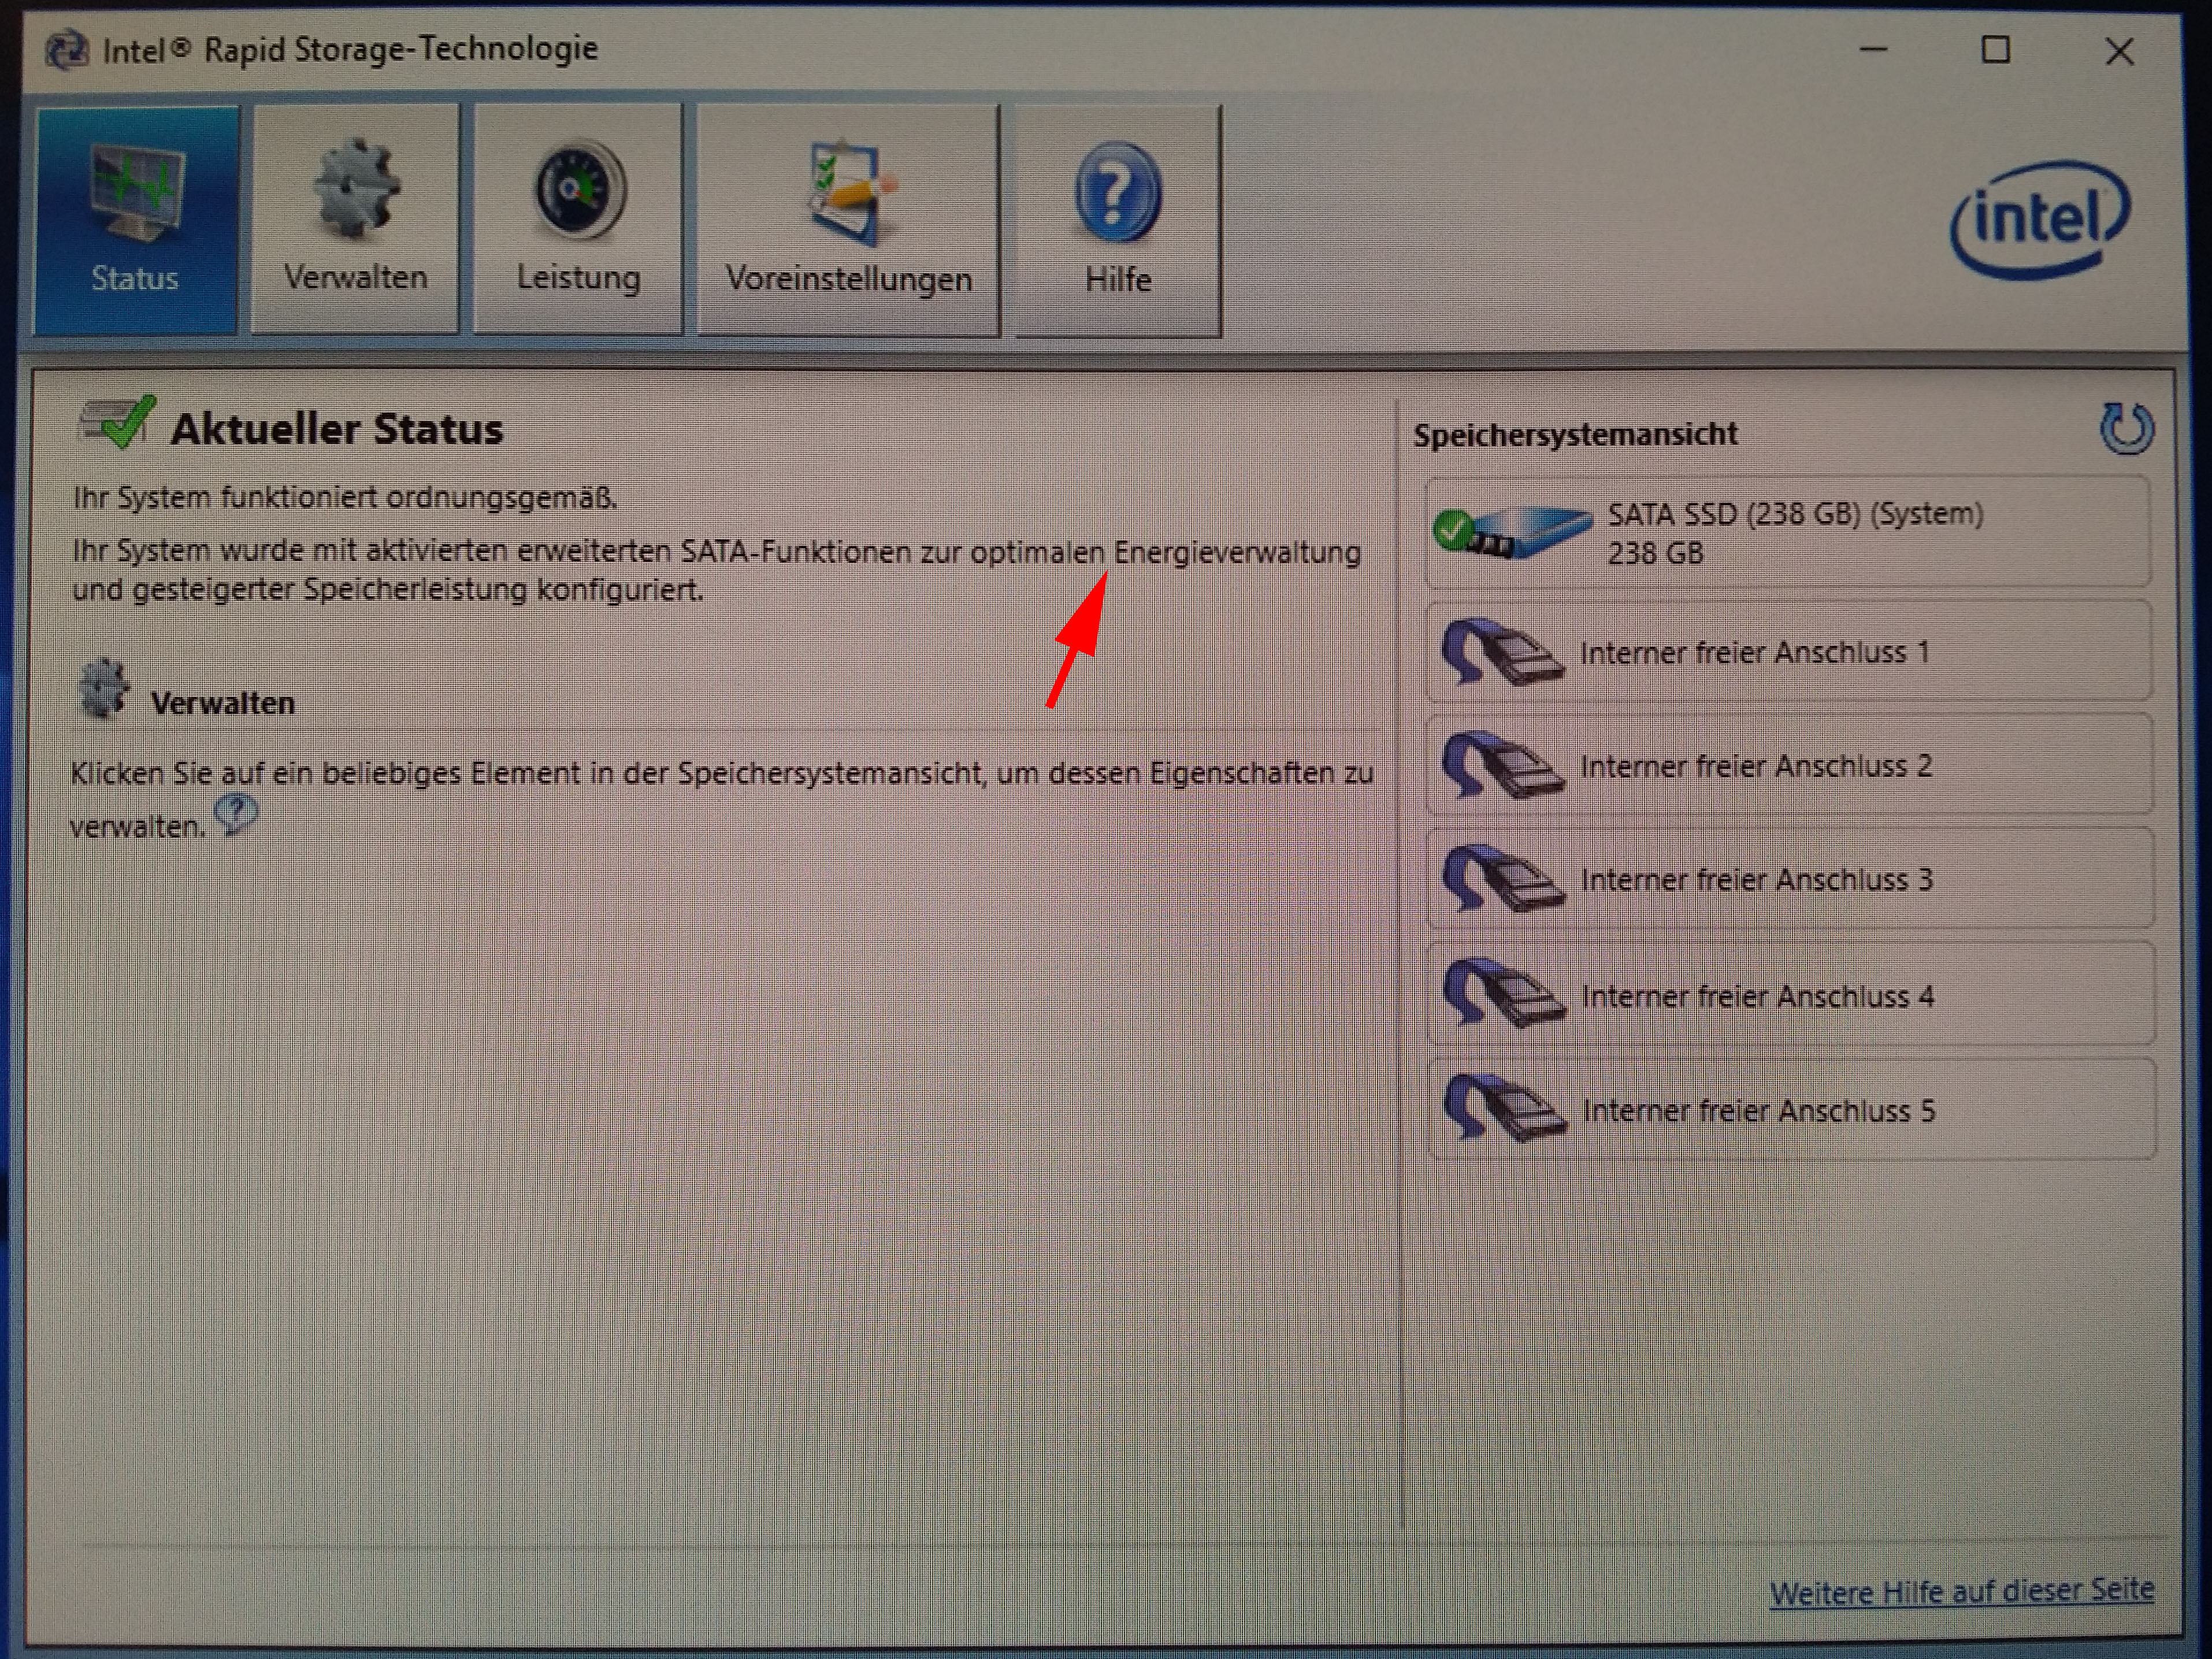Open the Leistung tab
The height and width of the screenshot is (1659, 2212).
578,220
